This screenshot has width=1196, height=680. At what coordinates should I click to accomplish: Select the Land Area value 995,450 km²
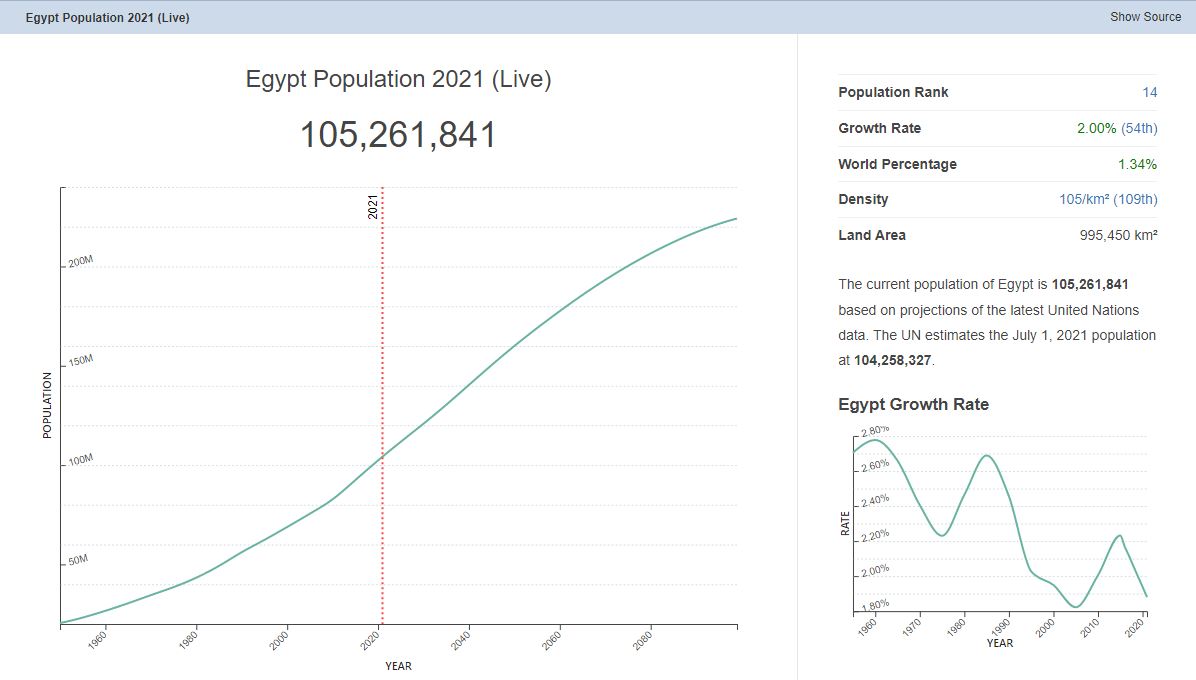click(1118, 235)
